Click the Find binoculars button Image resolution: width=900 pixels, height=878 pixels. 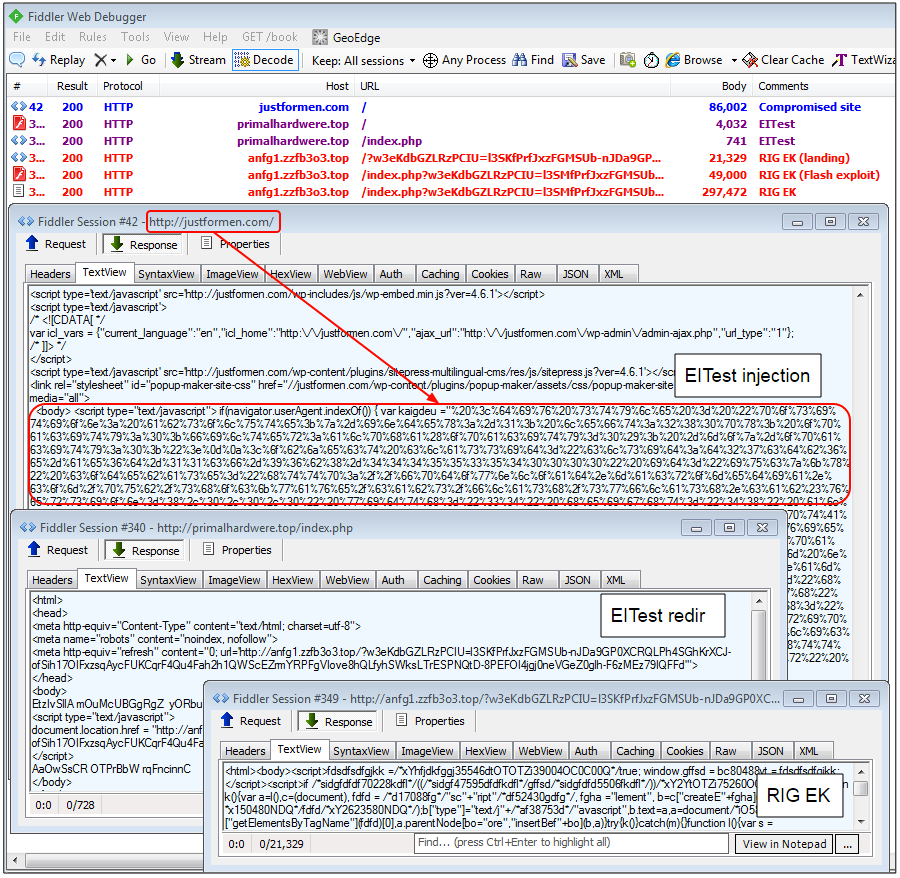pos(533,60)
